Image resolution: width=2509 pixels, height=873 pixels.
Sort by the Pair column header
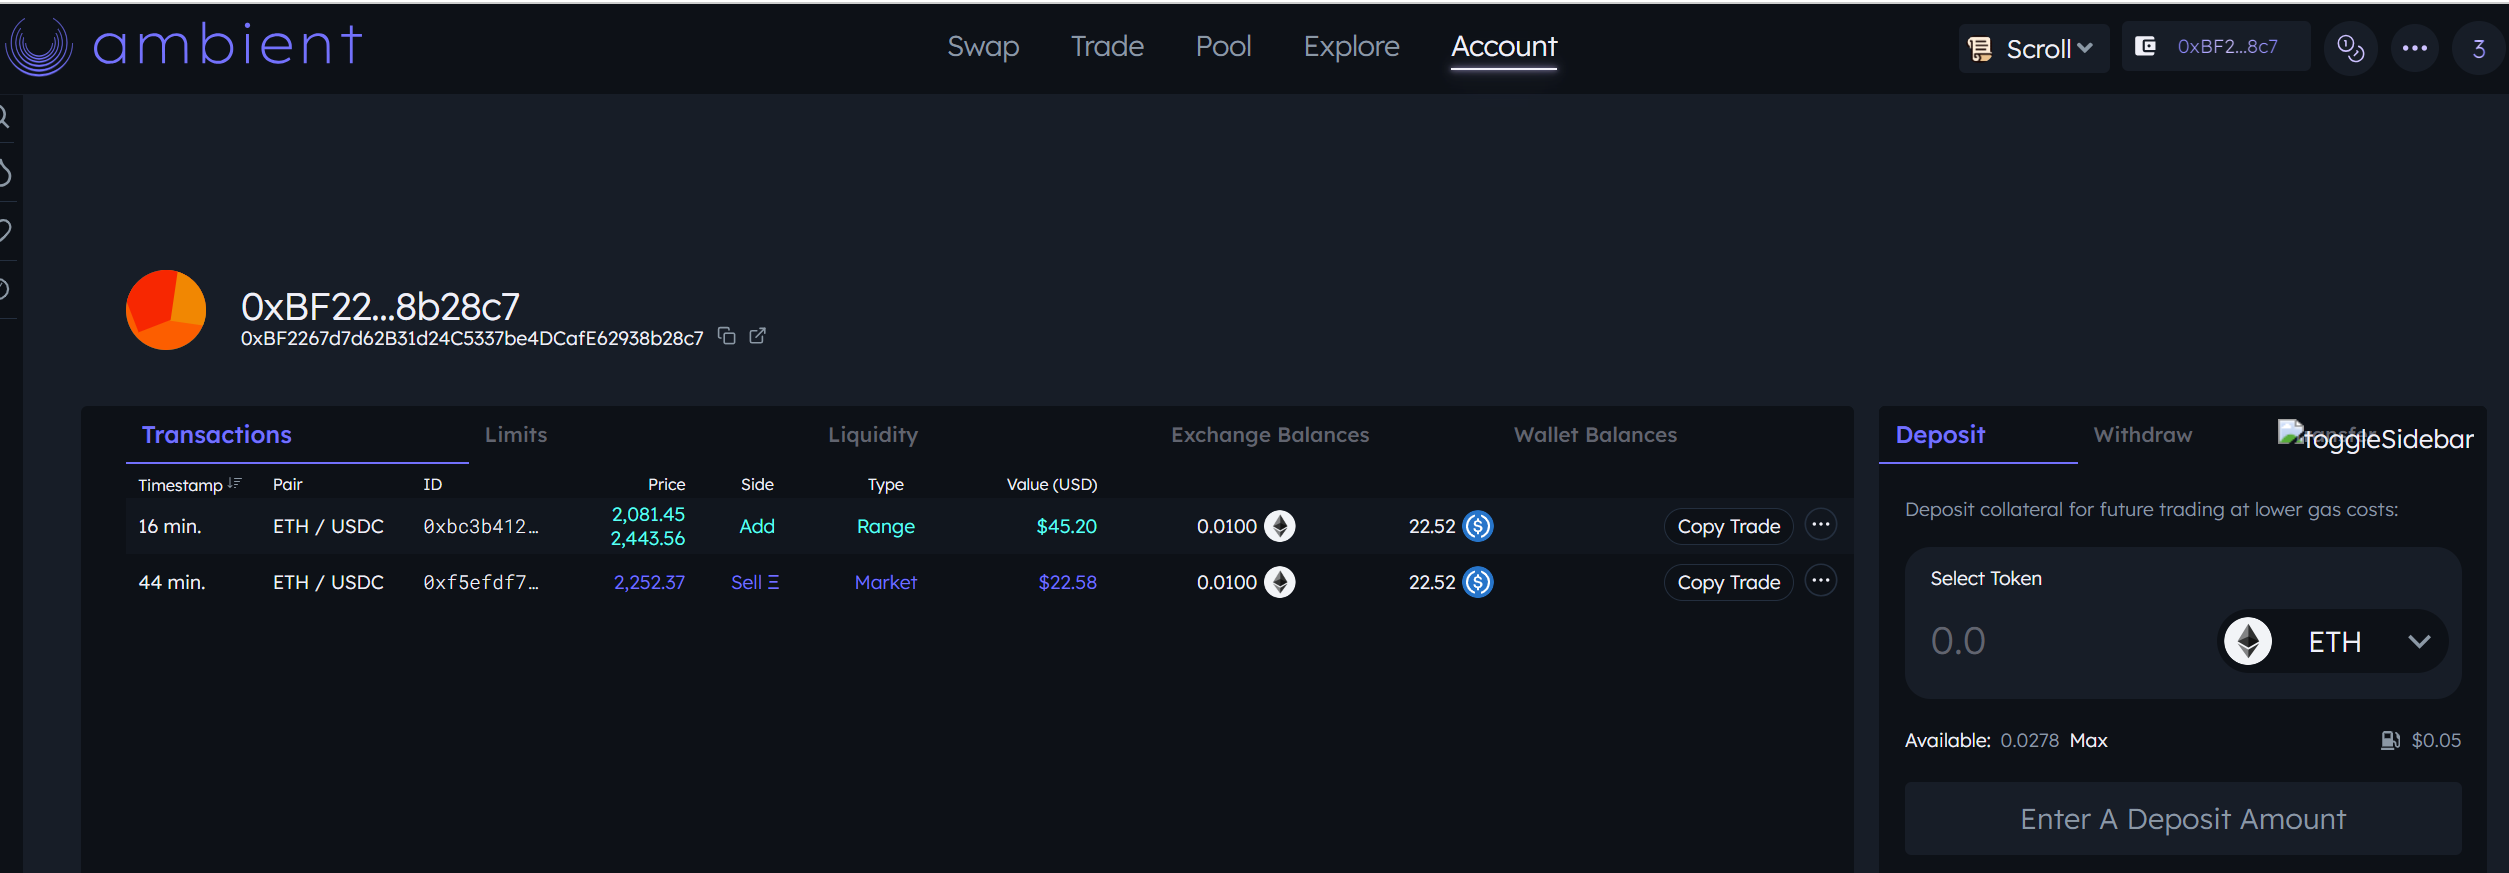coord(288,484)
